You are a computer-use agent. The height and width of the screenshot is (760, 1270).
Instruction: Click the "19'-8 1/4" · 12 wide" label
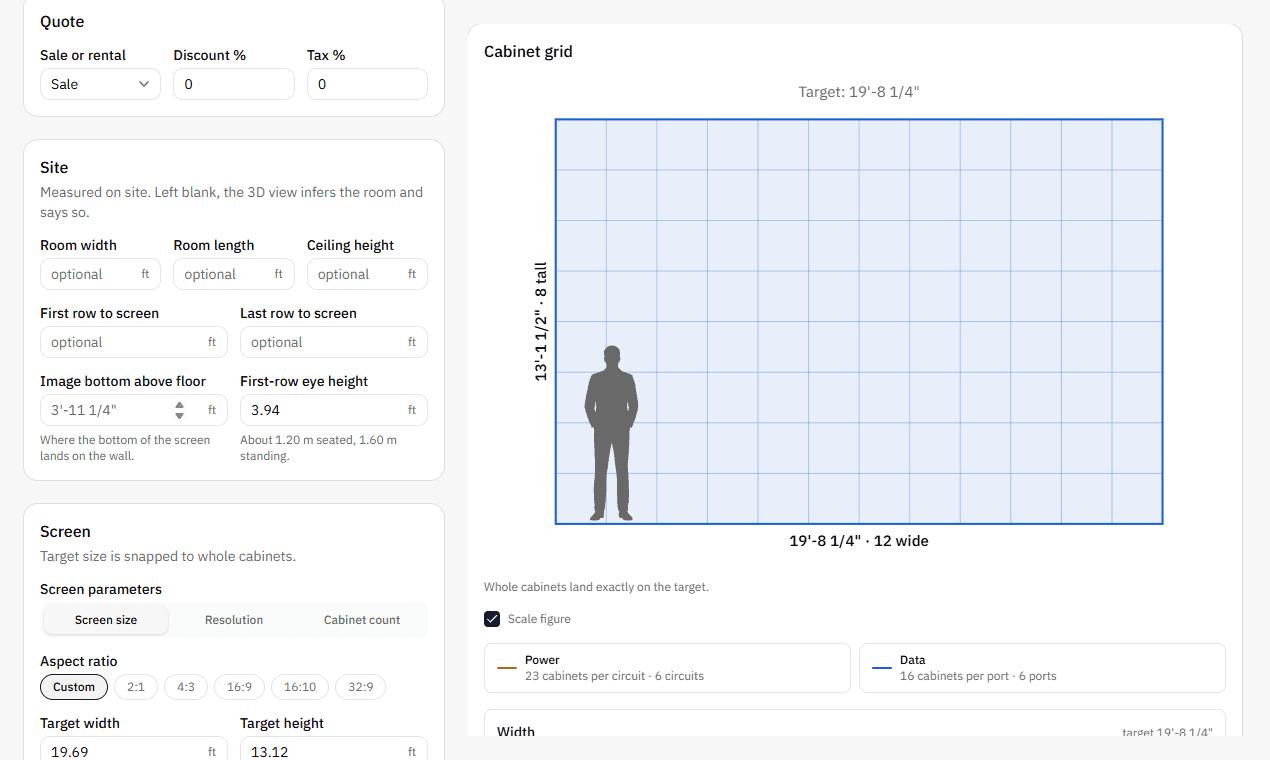coord(859,541)
